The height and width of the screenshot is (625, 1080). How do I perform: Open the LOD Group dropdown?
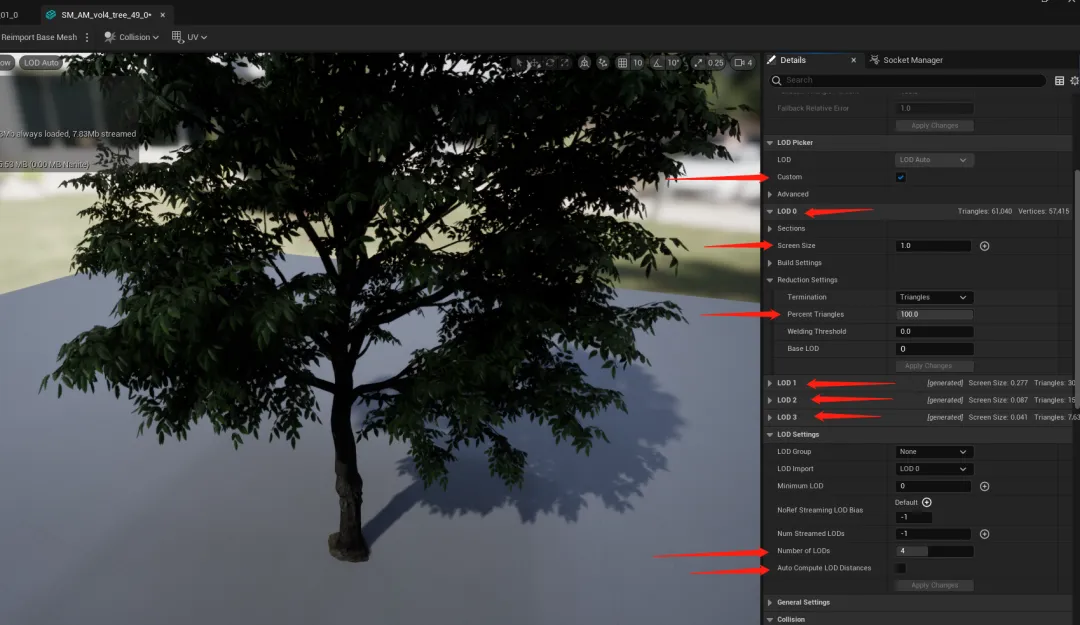pyautogui.click(x=934, y=452)
